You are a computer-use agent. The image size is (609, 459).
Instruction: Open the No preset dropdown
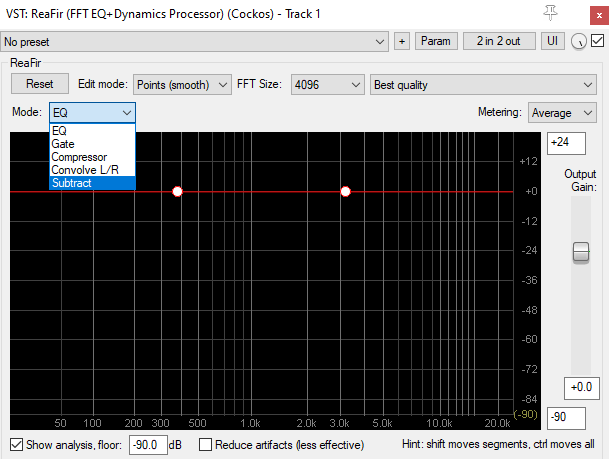point(195,42)
